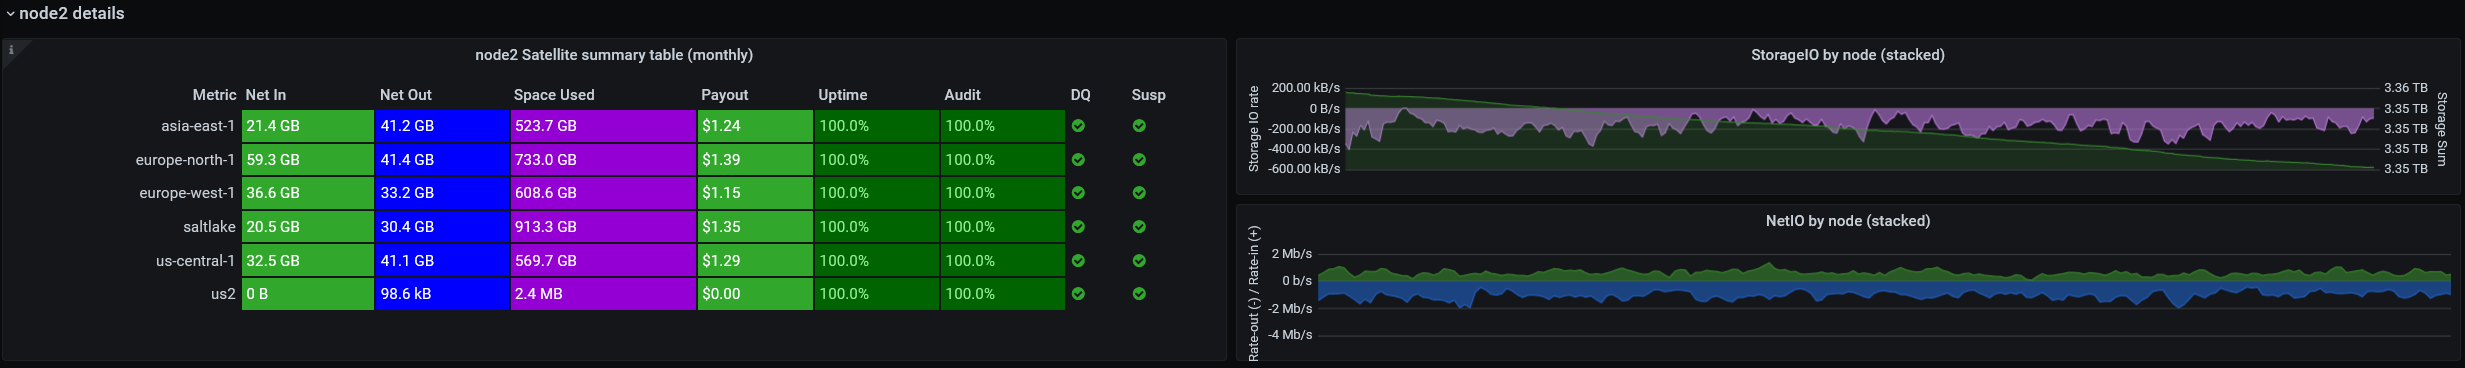The height and width of the screenshot is (368, 2465).
Task: Click the 98.6 kB Net Out cell
Action: 442,294
